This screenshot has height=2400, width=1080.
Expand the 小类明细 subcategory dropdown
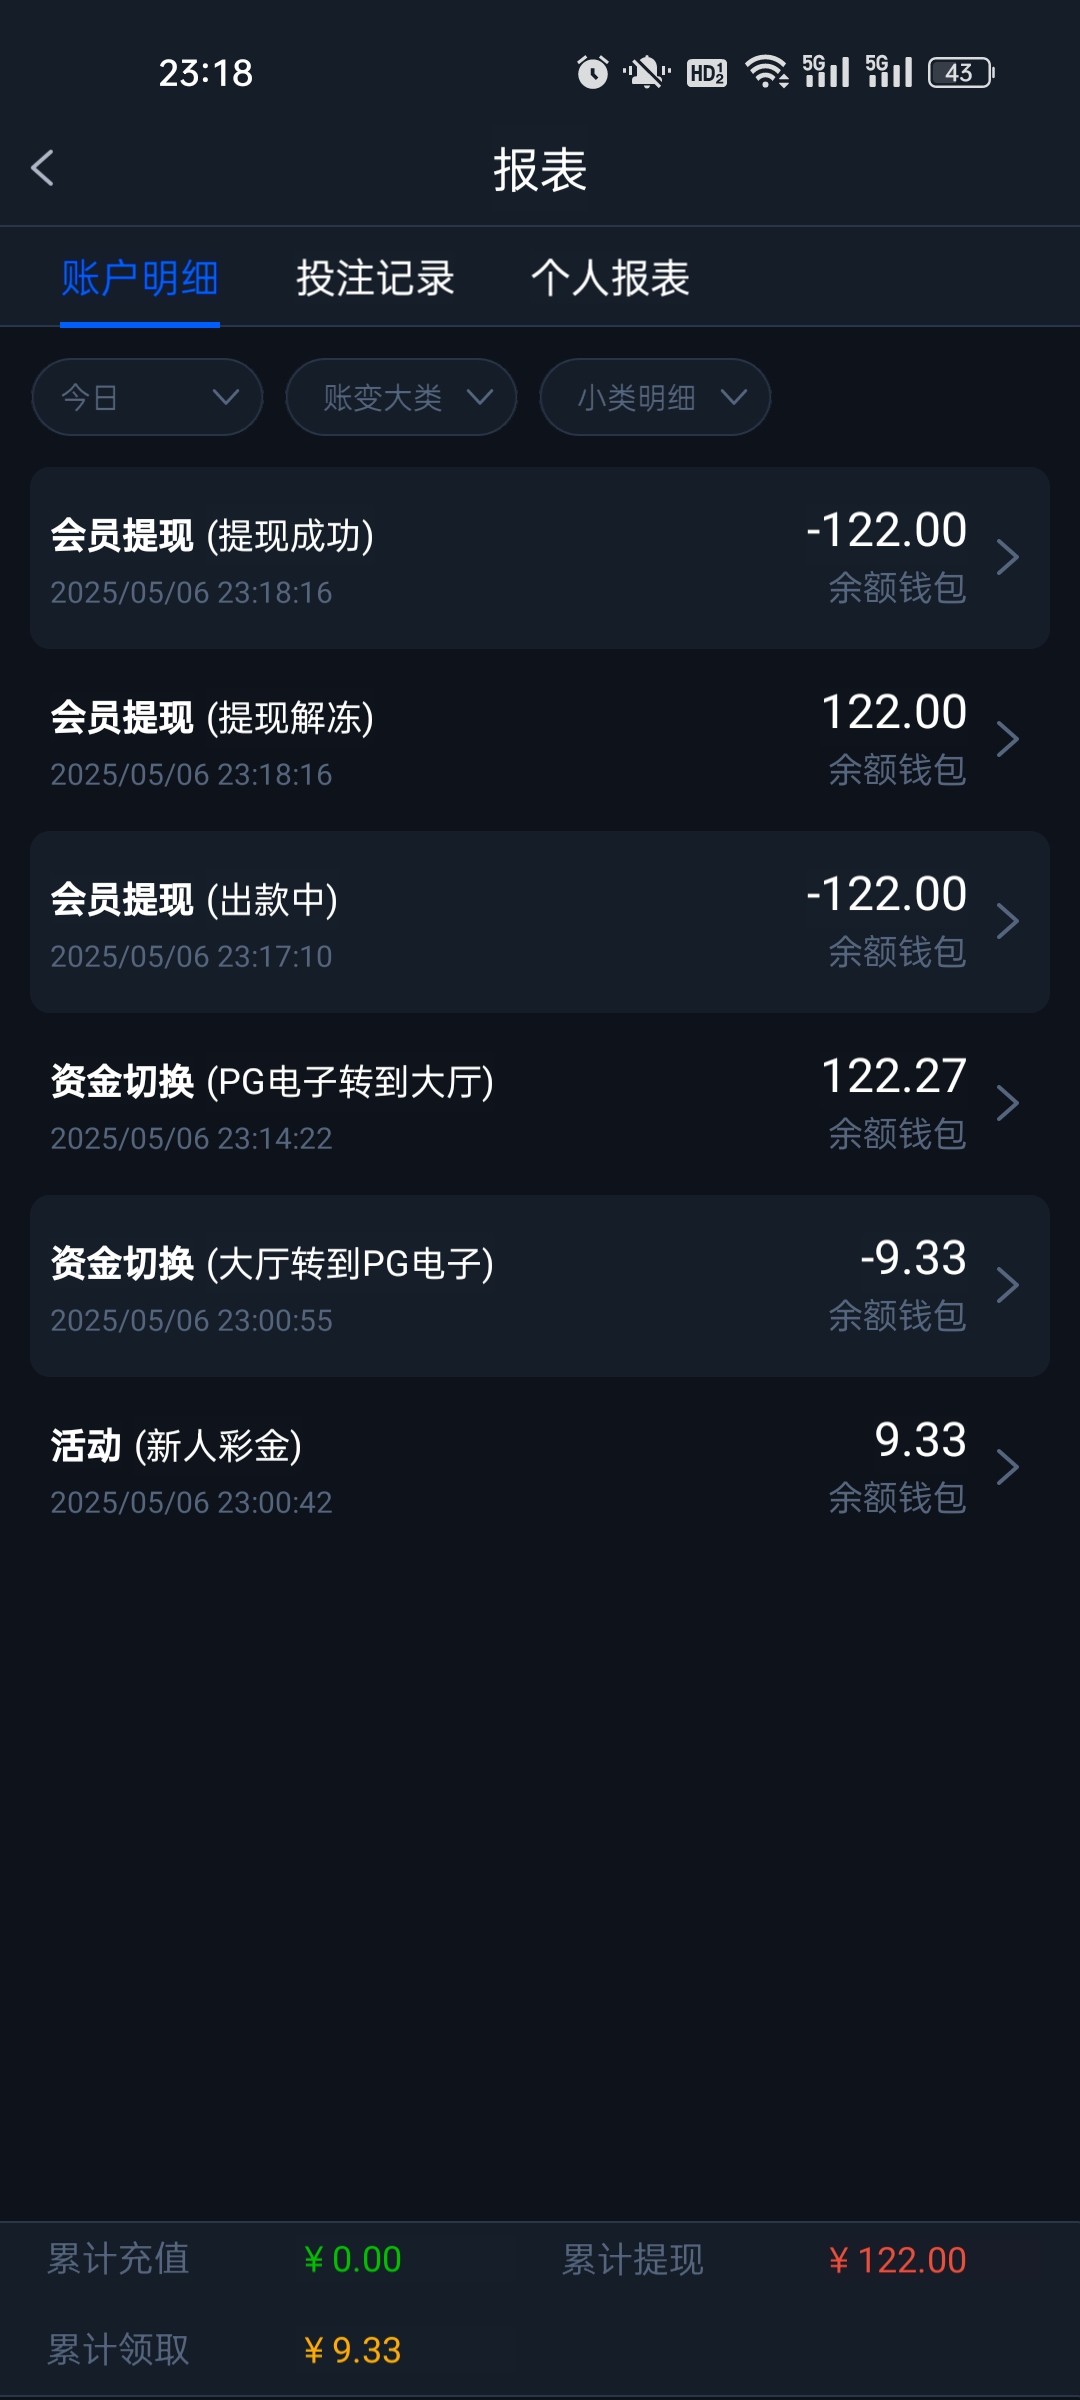pyautogui.click(x=655, y=397)
